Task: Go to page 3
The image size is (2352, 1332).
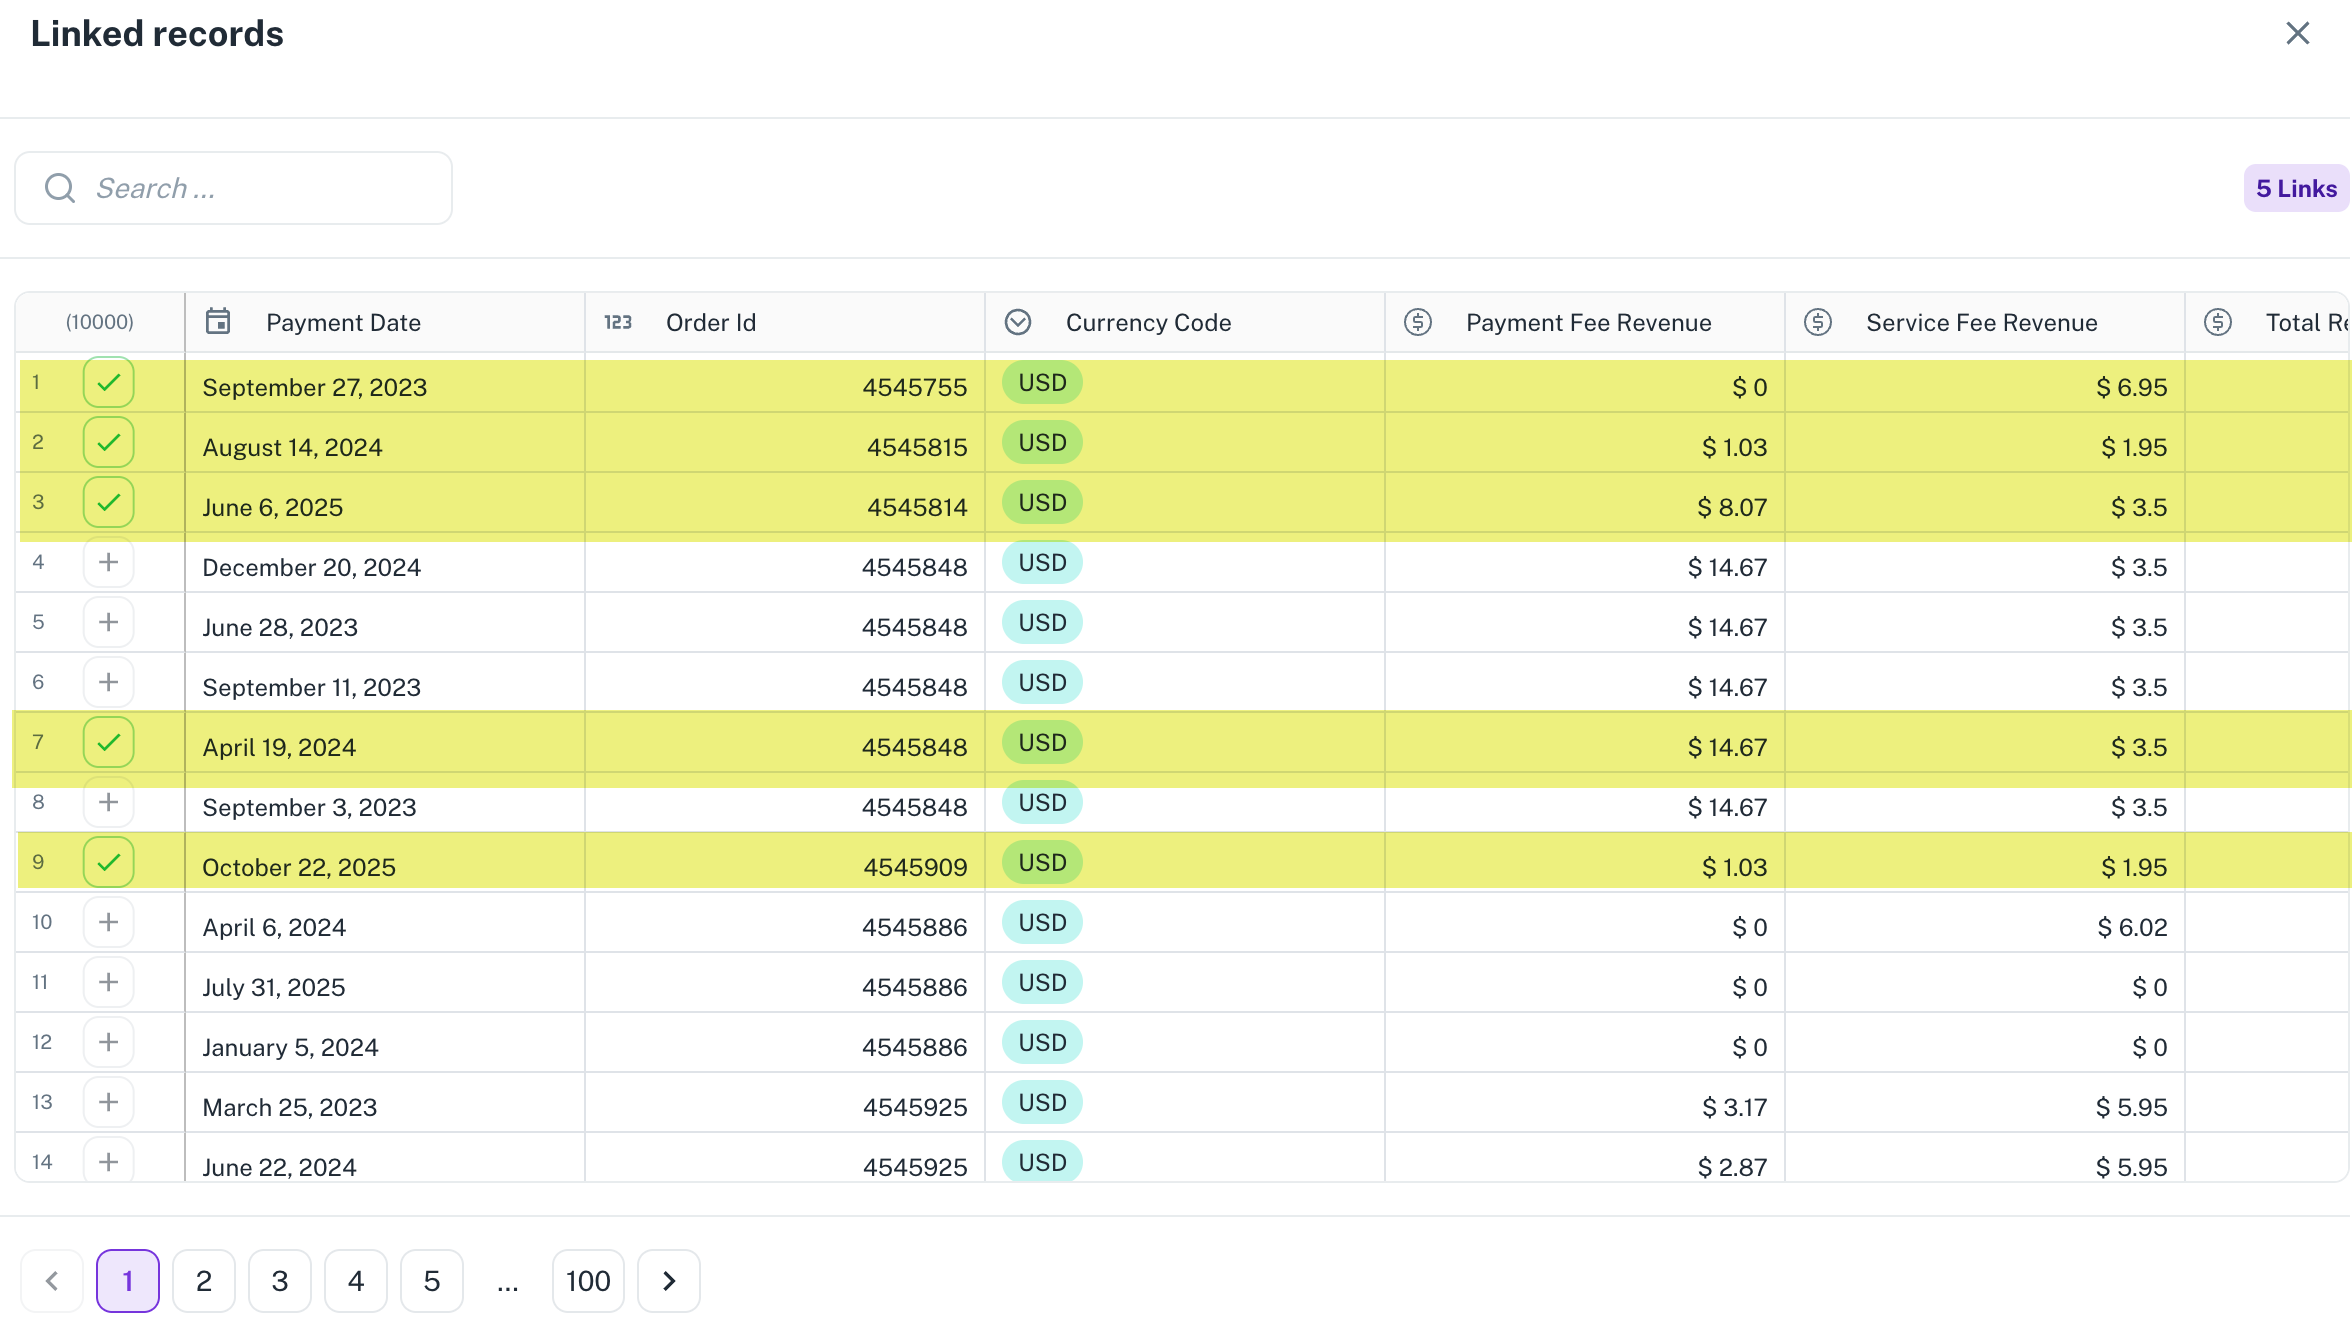Action: (x=280, y=1281)
